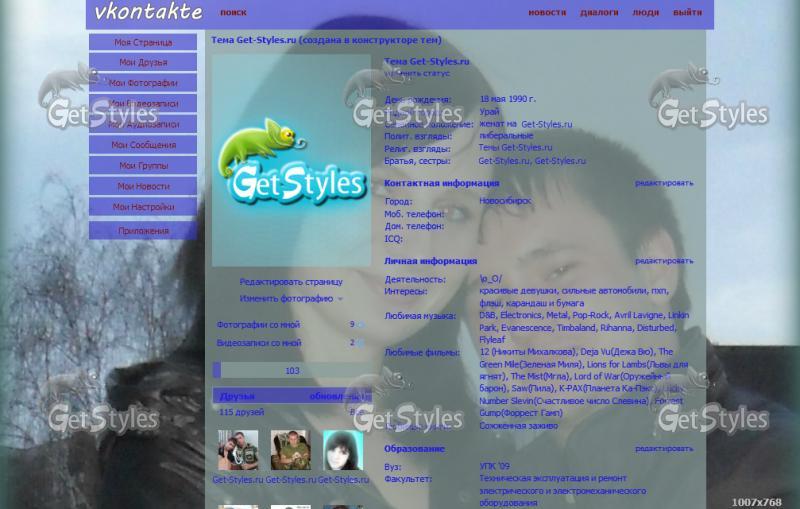Open the 115 друзей link
The image size is (800, 509).
coord(241,412)
